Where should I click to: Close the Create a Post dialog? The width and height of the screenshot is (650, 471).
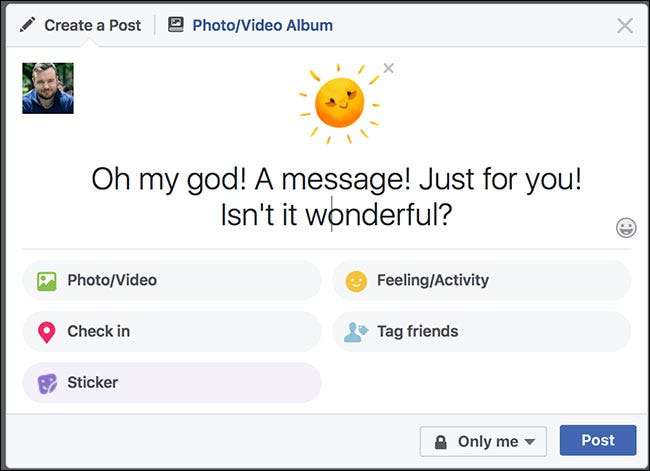click(x=625, y=26)
